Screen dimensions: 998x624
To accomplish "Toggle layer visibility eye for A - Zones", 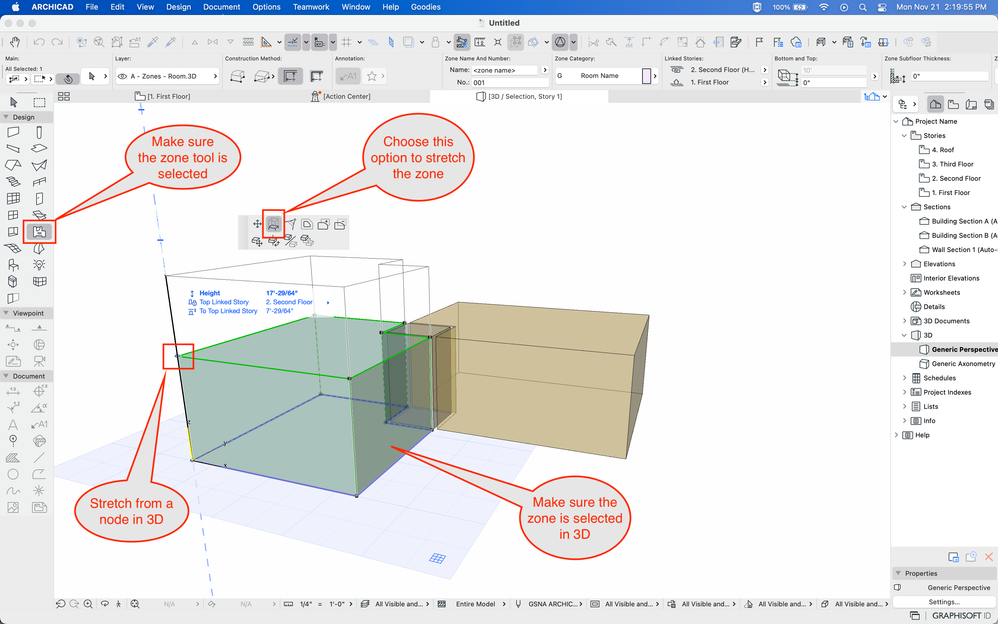I will point(122,76).
